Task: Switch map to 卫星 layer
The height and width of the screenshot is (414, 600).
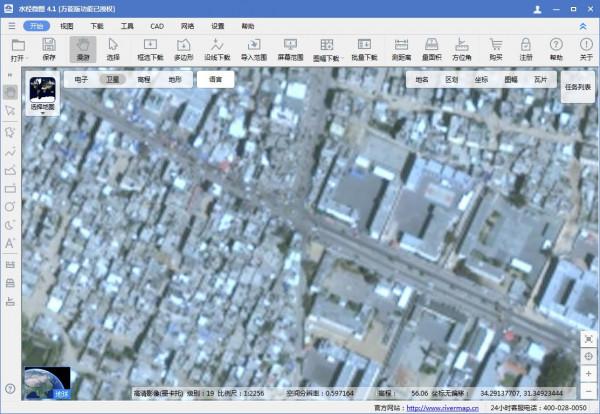Action: coord(112,79)
